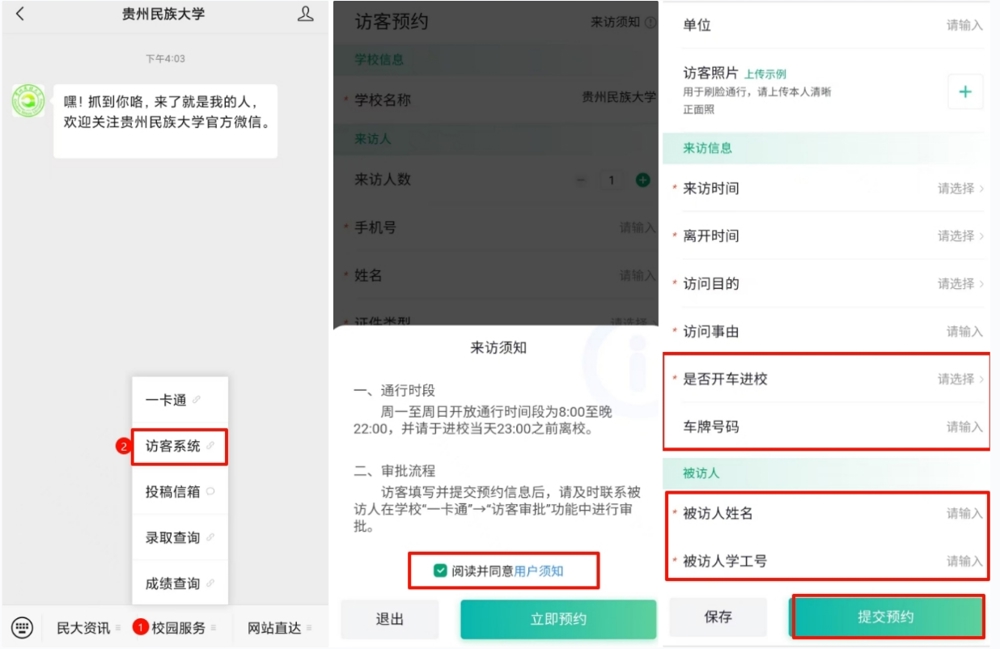Tap the back arrow in WeChat header
The height and width of the screenshot is (649, 1000).
20,13
